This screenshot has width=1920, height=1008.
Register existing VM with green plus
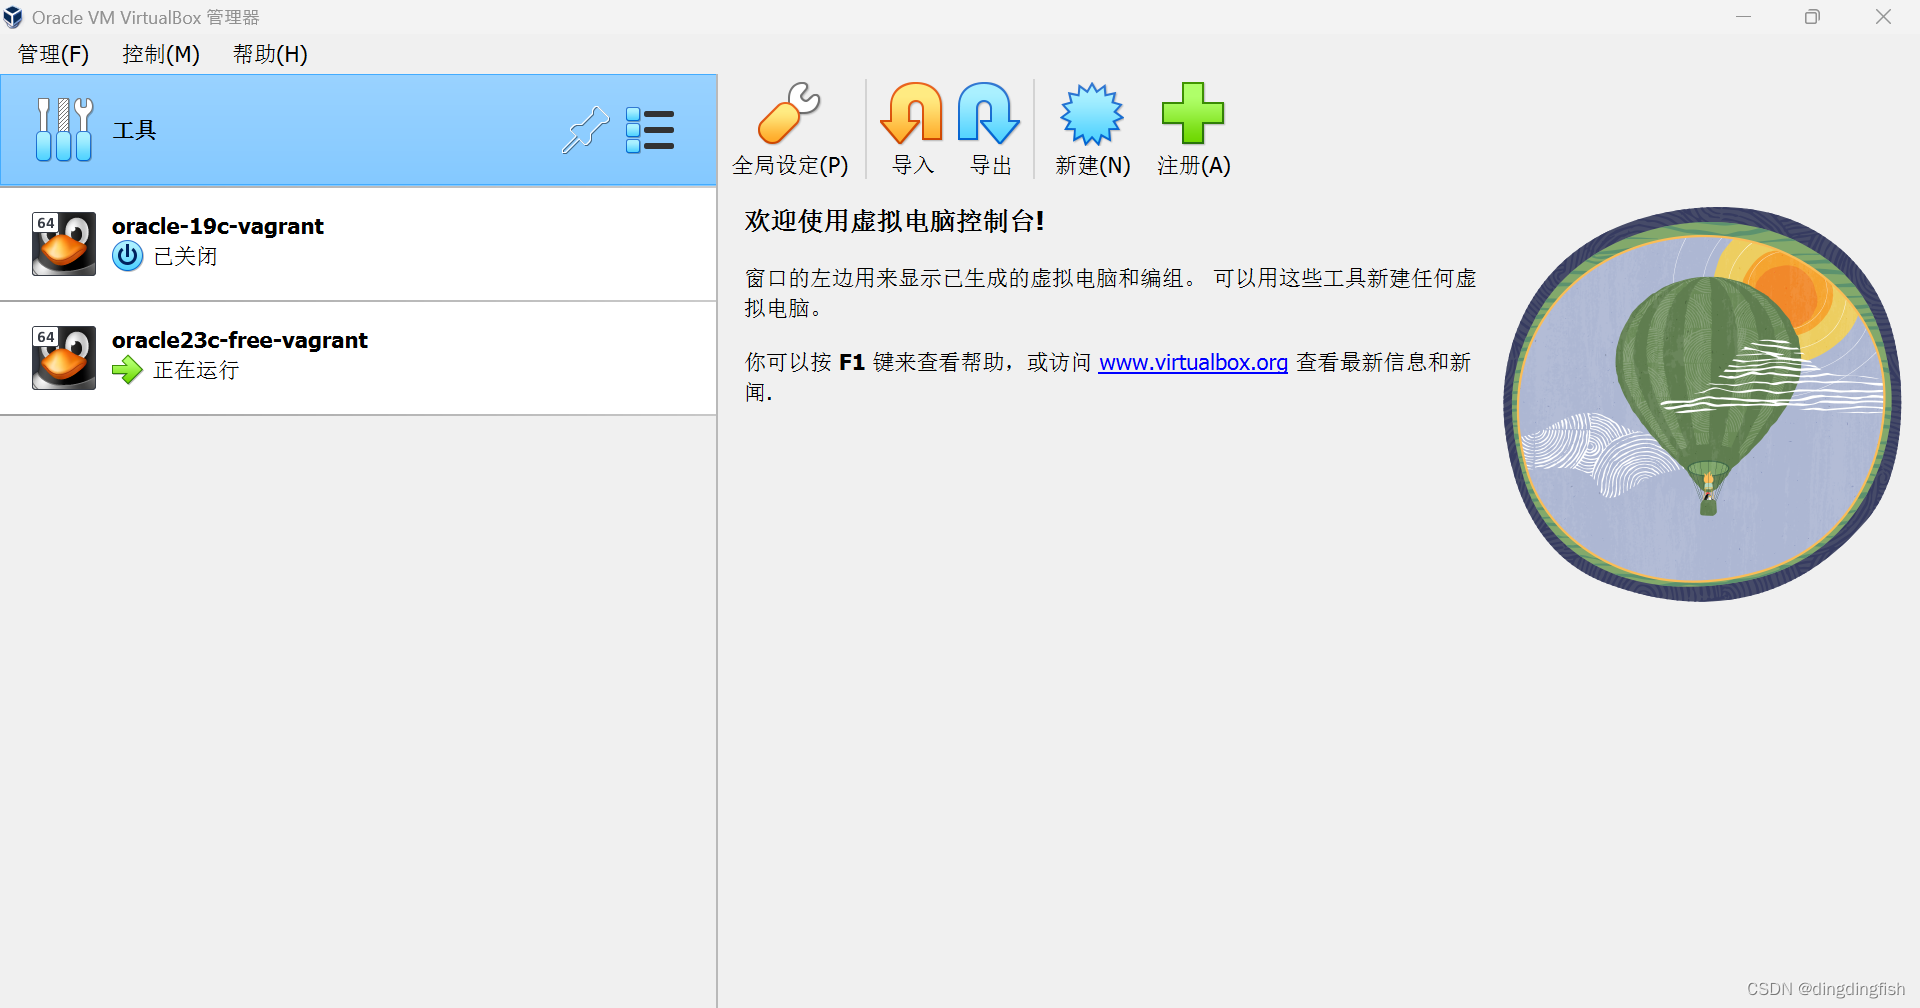[1193, 113]
